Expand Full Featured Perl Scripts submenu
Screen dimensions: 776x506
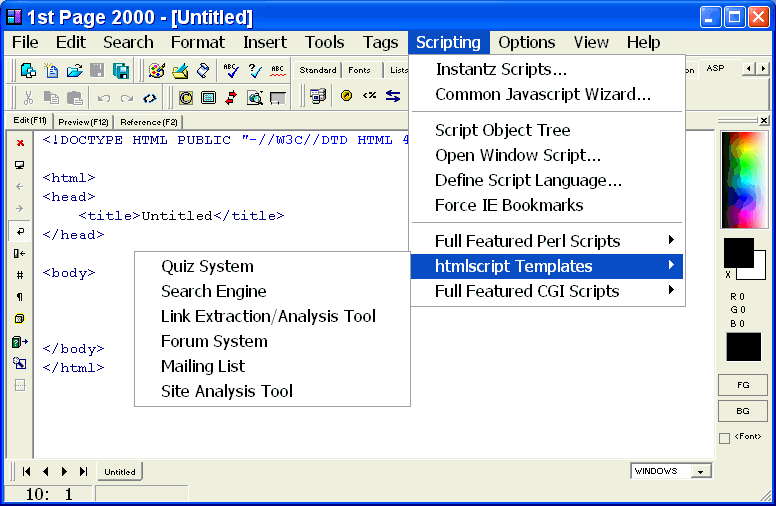pyautogui.click(x=548, y=241)
